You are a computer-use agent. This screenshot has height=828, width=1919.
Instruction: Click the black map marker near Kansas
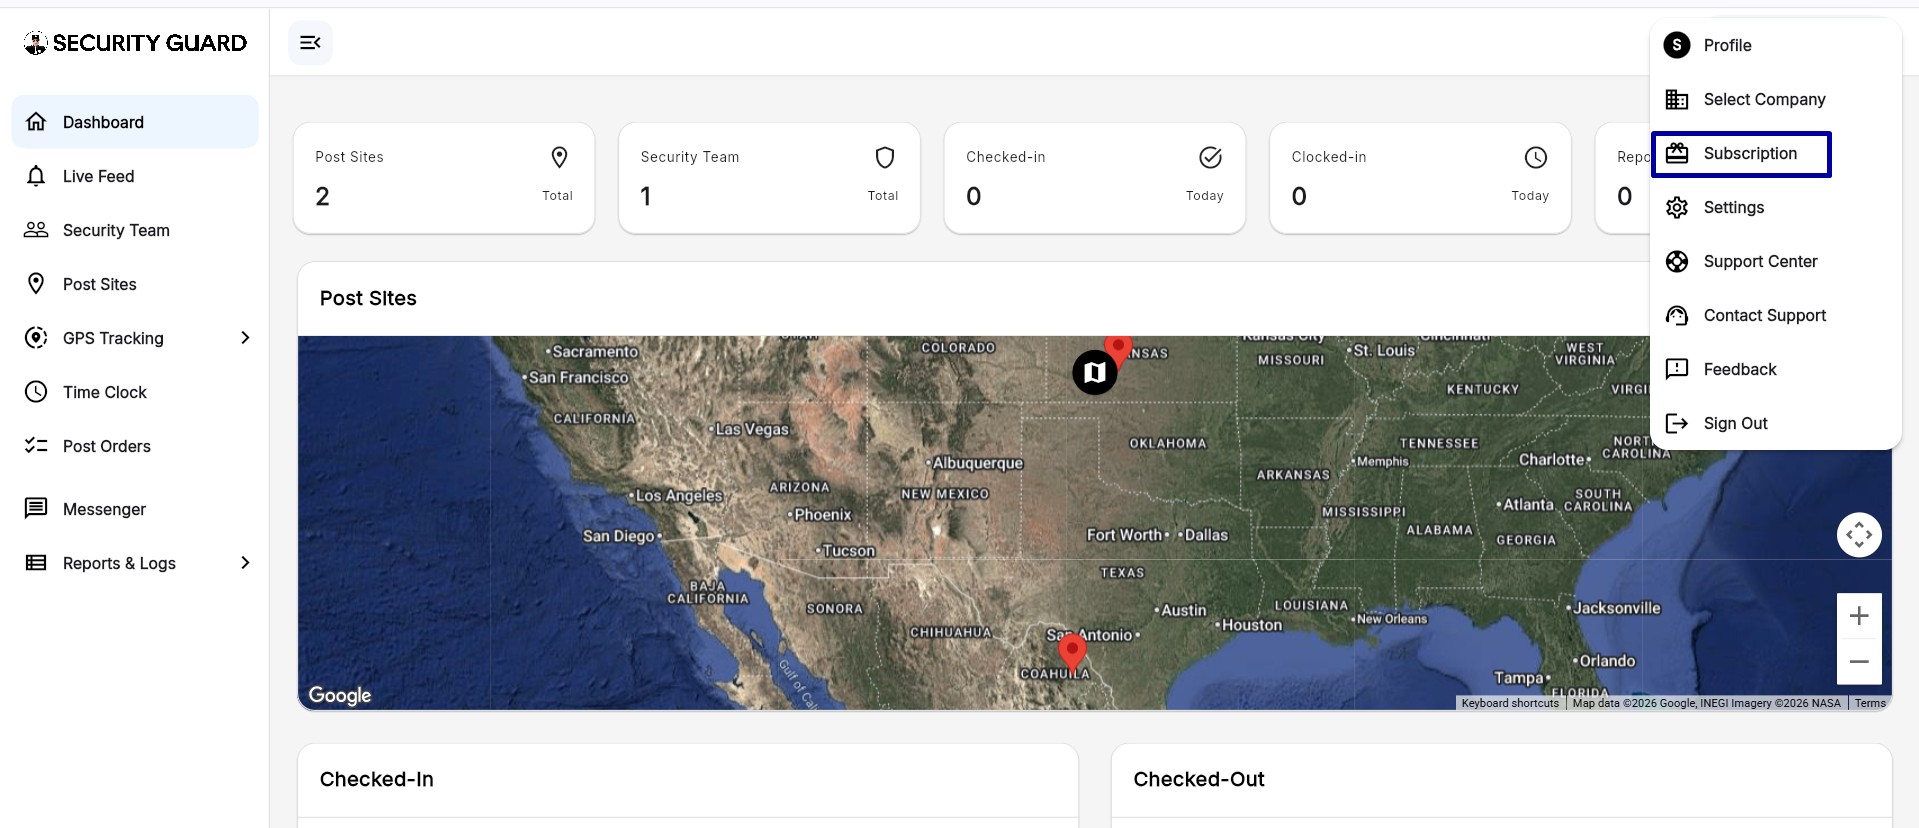(x=1095, y=372)
